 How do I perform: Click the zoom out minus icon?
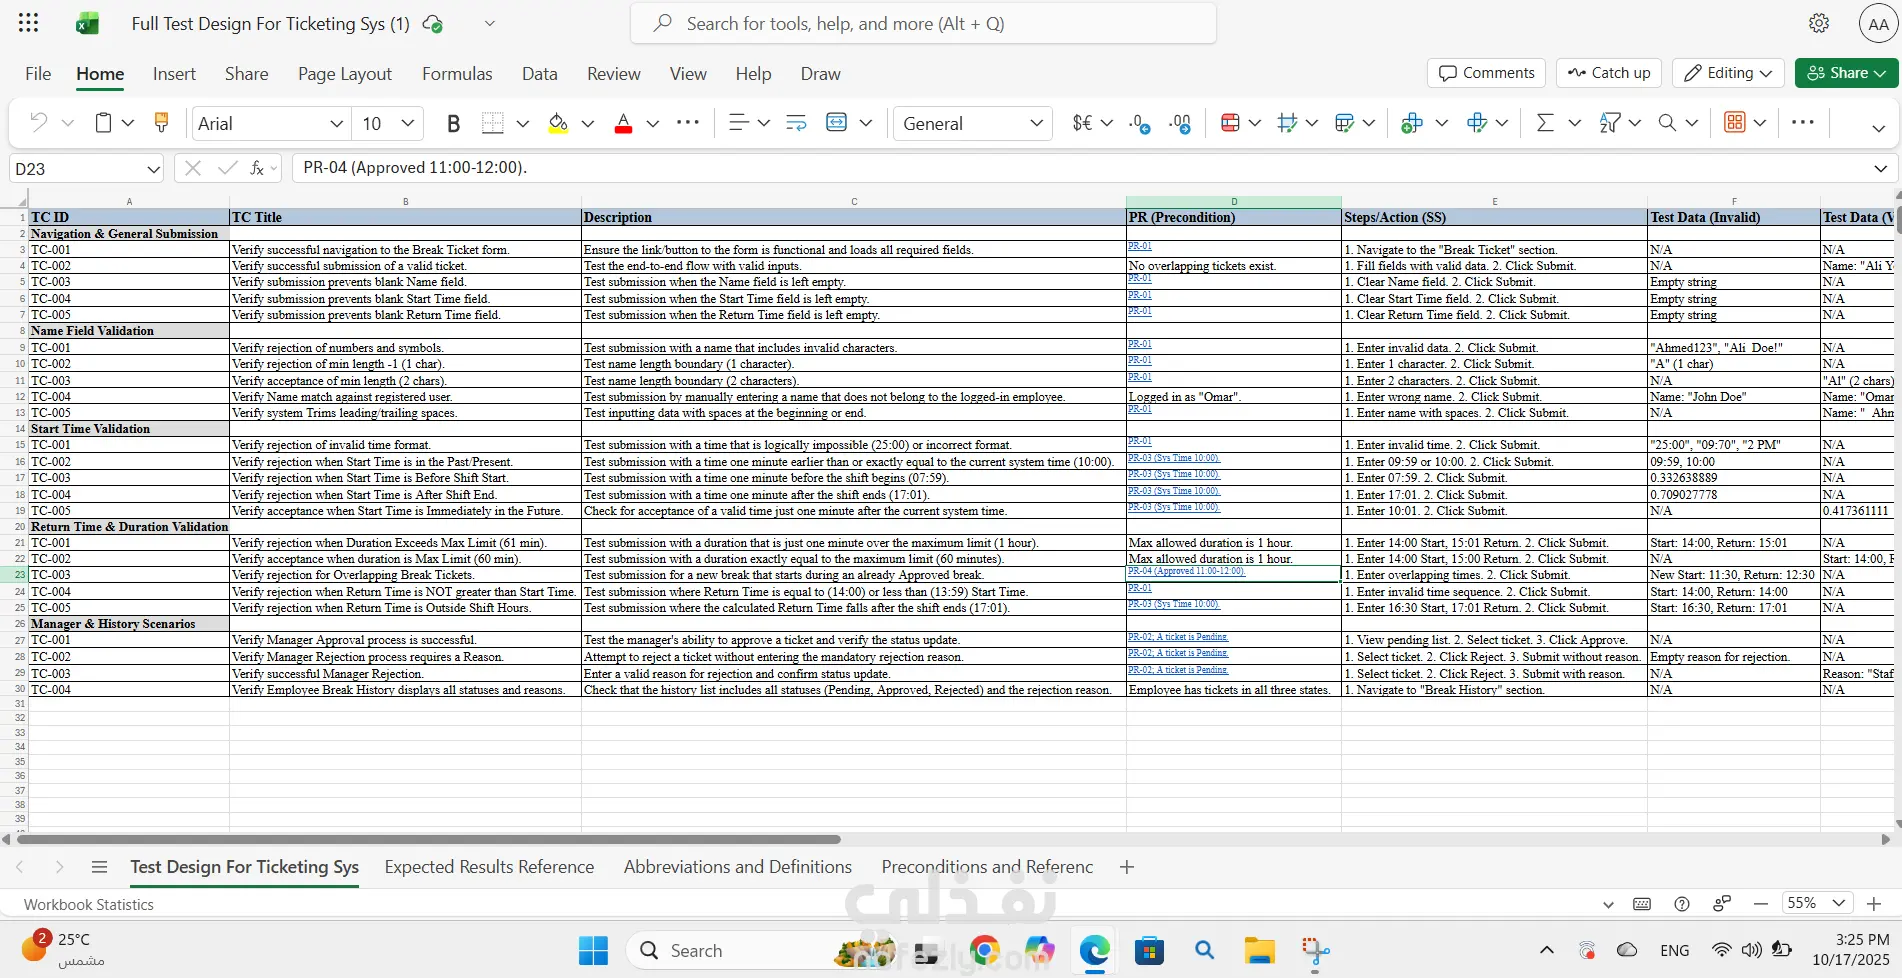[1761, 904]
